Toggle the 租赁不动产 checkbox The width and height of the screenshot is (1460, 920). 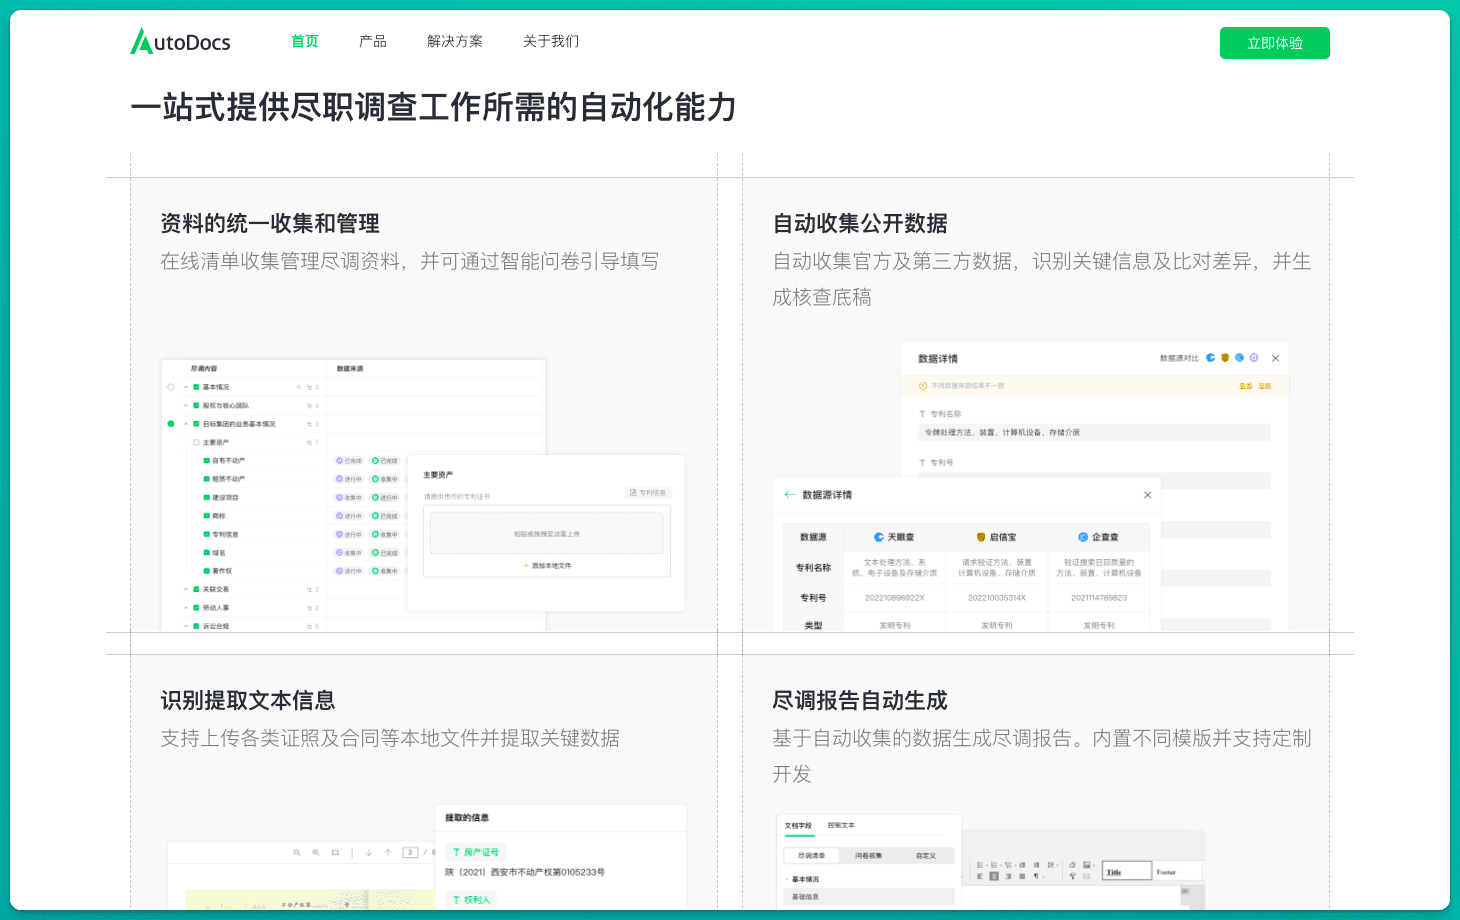pos(206,479)
